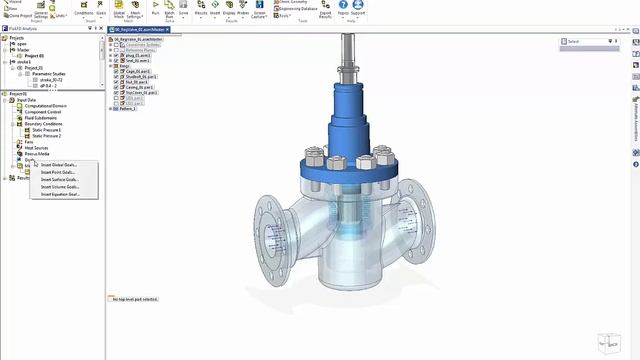This screenshot has width=640, height=360.
Task: Click the projects tree scrollbar
Action: [102, 51]
